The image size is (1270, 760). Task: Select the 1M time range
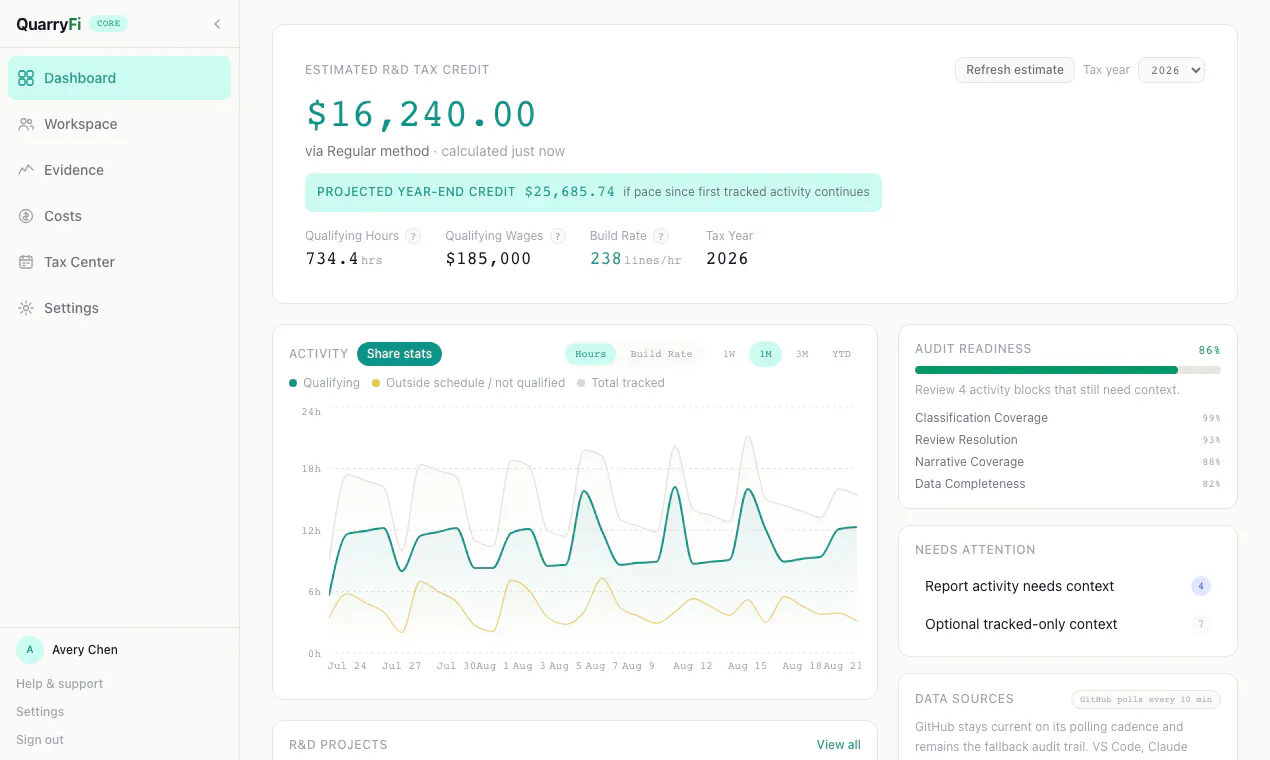click(x=765, y=354)
